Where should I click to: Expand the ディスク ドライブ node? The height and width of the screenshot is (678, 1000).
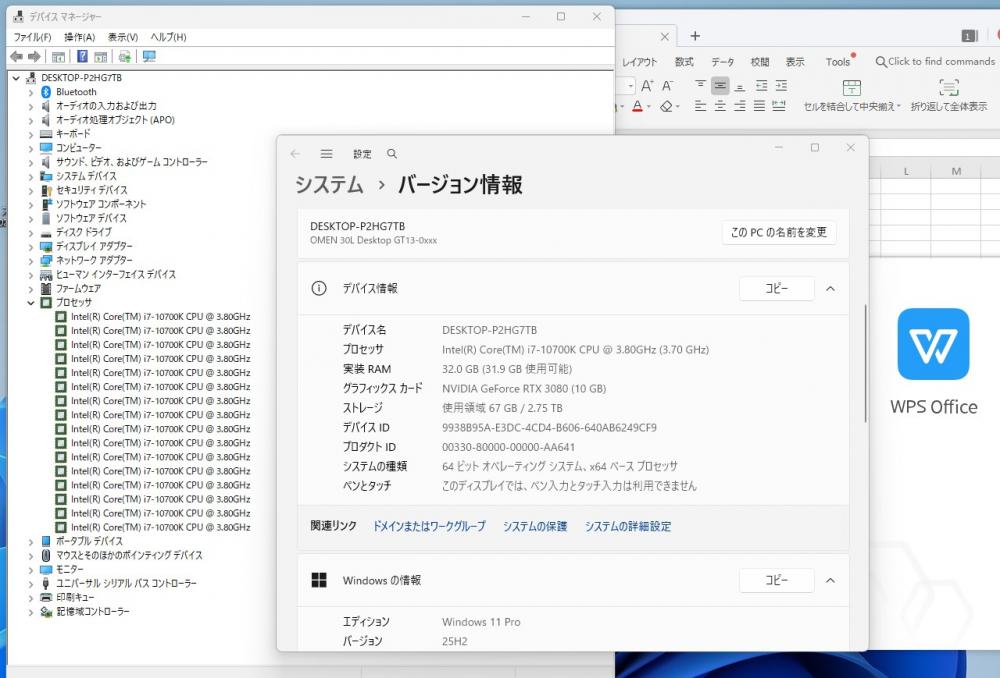pyautogui.click(x=31, y=233)
